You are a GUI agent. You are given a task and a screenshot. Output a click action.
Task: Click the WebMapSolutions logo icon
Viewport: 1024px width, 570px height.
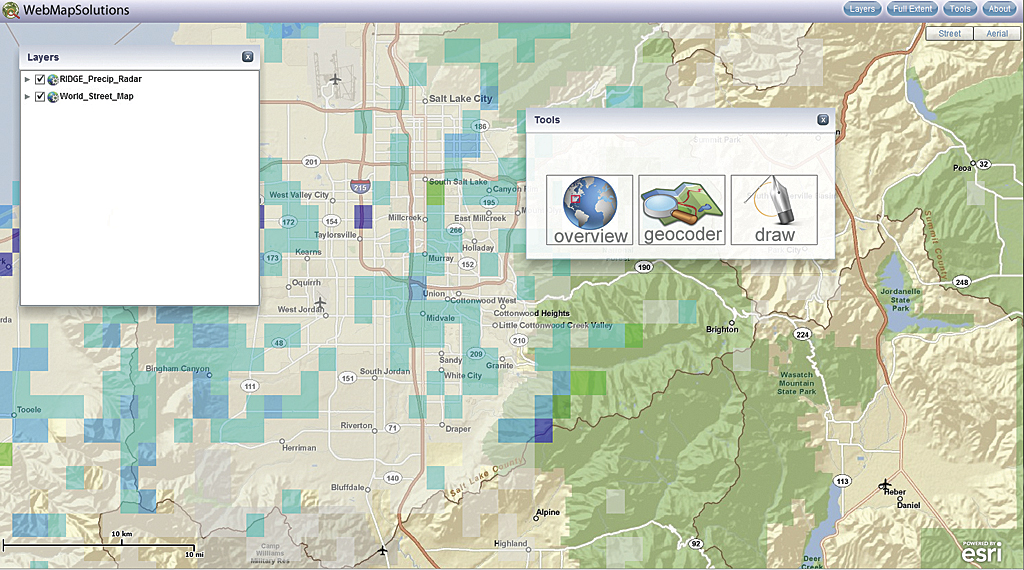pos(10,10)
